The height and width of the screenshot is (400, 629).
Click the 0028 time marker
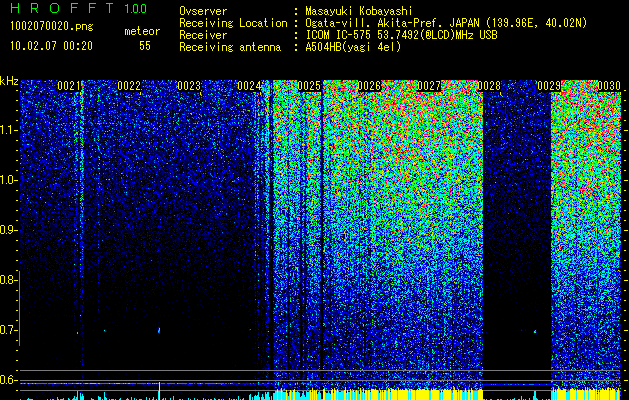[x=489, y=86]
